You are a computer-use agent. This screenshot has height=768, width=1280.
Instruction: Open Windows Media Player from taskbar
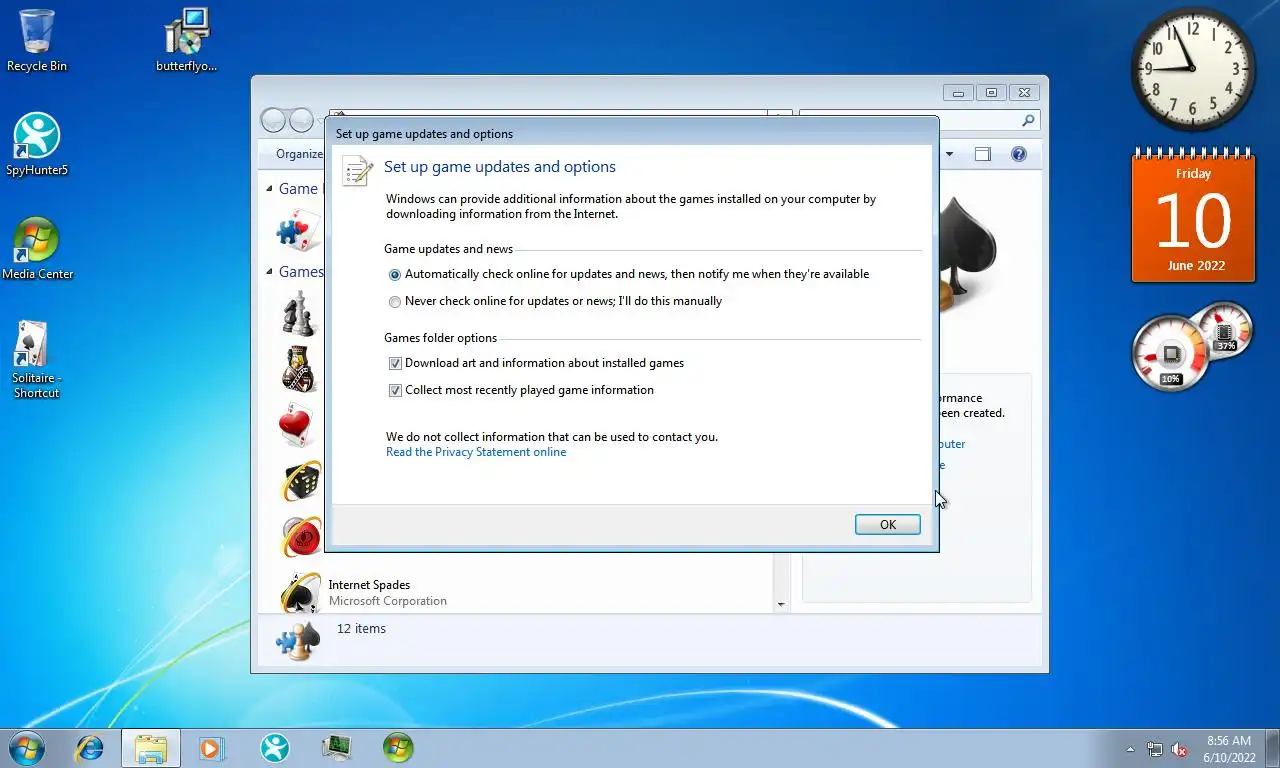pyautogui.click(x=212, y=747)
